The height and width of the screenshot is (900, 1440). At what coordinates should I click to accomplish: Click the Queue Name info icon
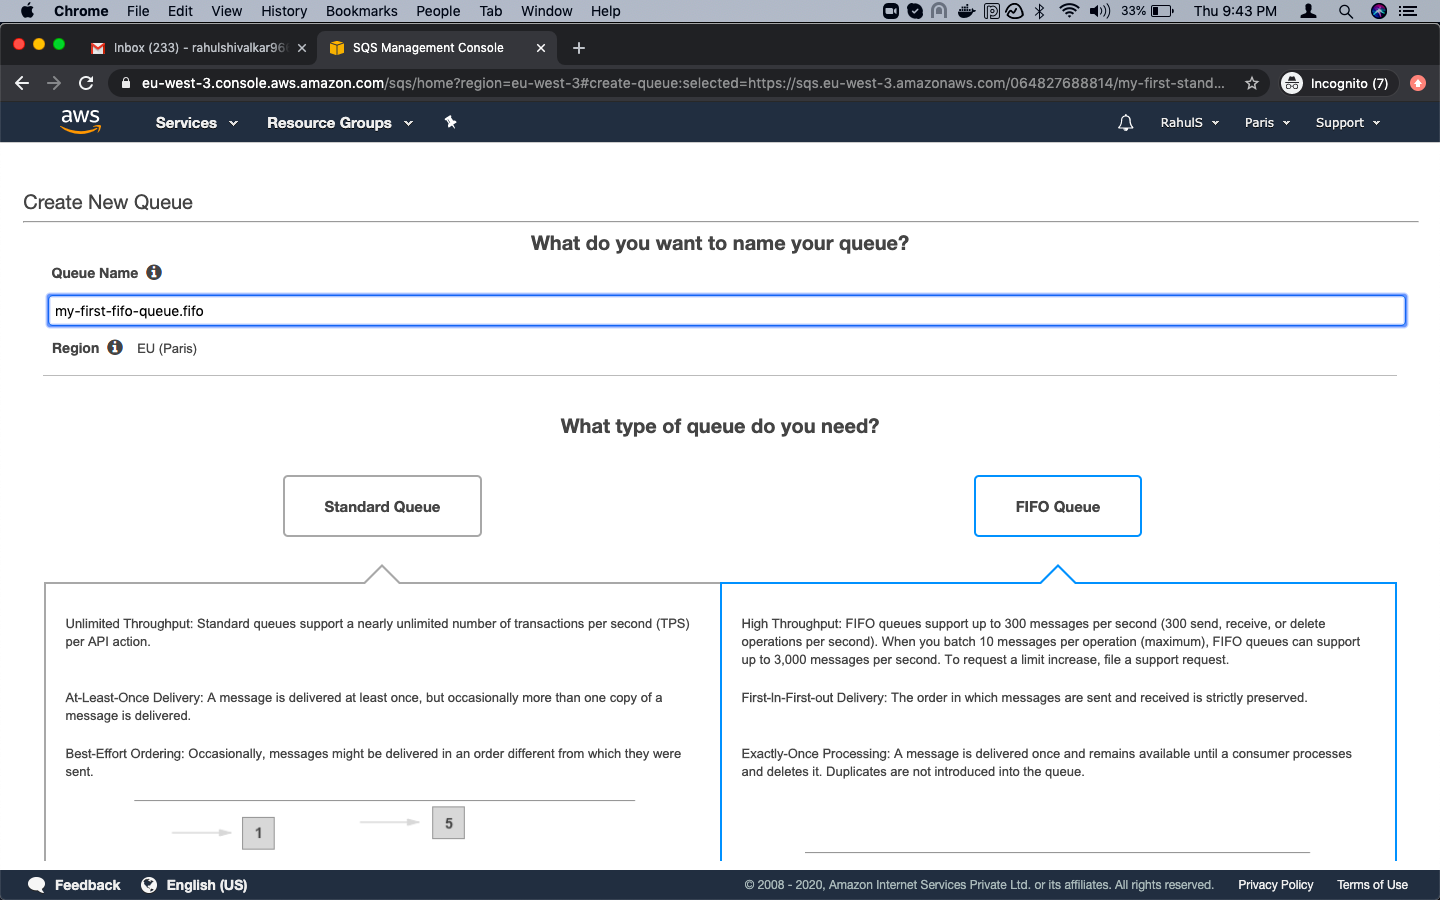point(154,272)
